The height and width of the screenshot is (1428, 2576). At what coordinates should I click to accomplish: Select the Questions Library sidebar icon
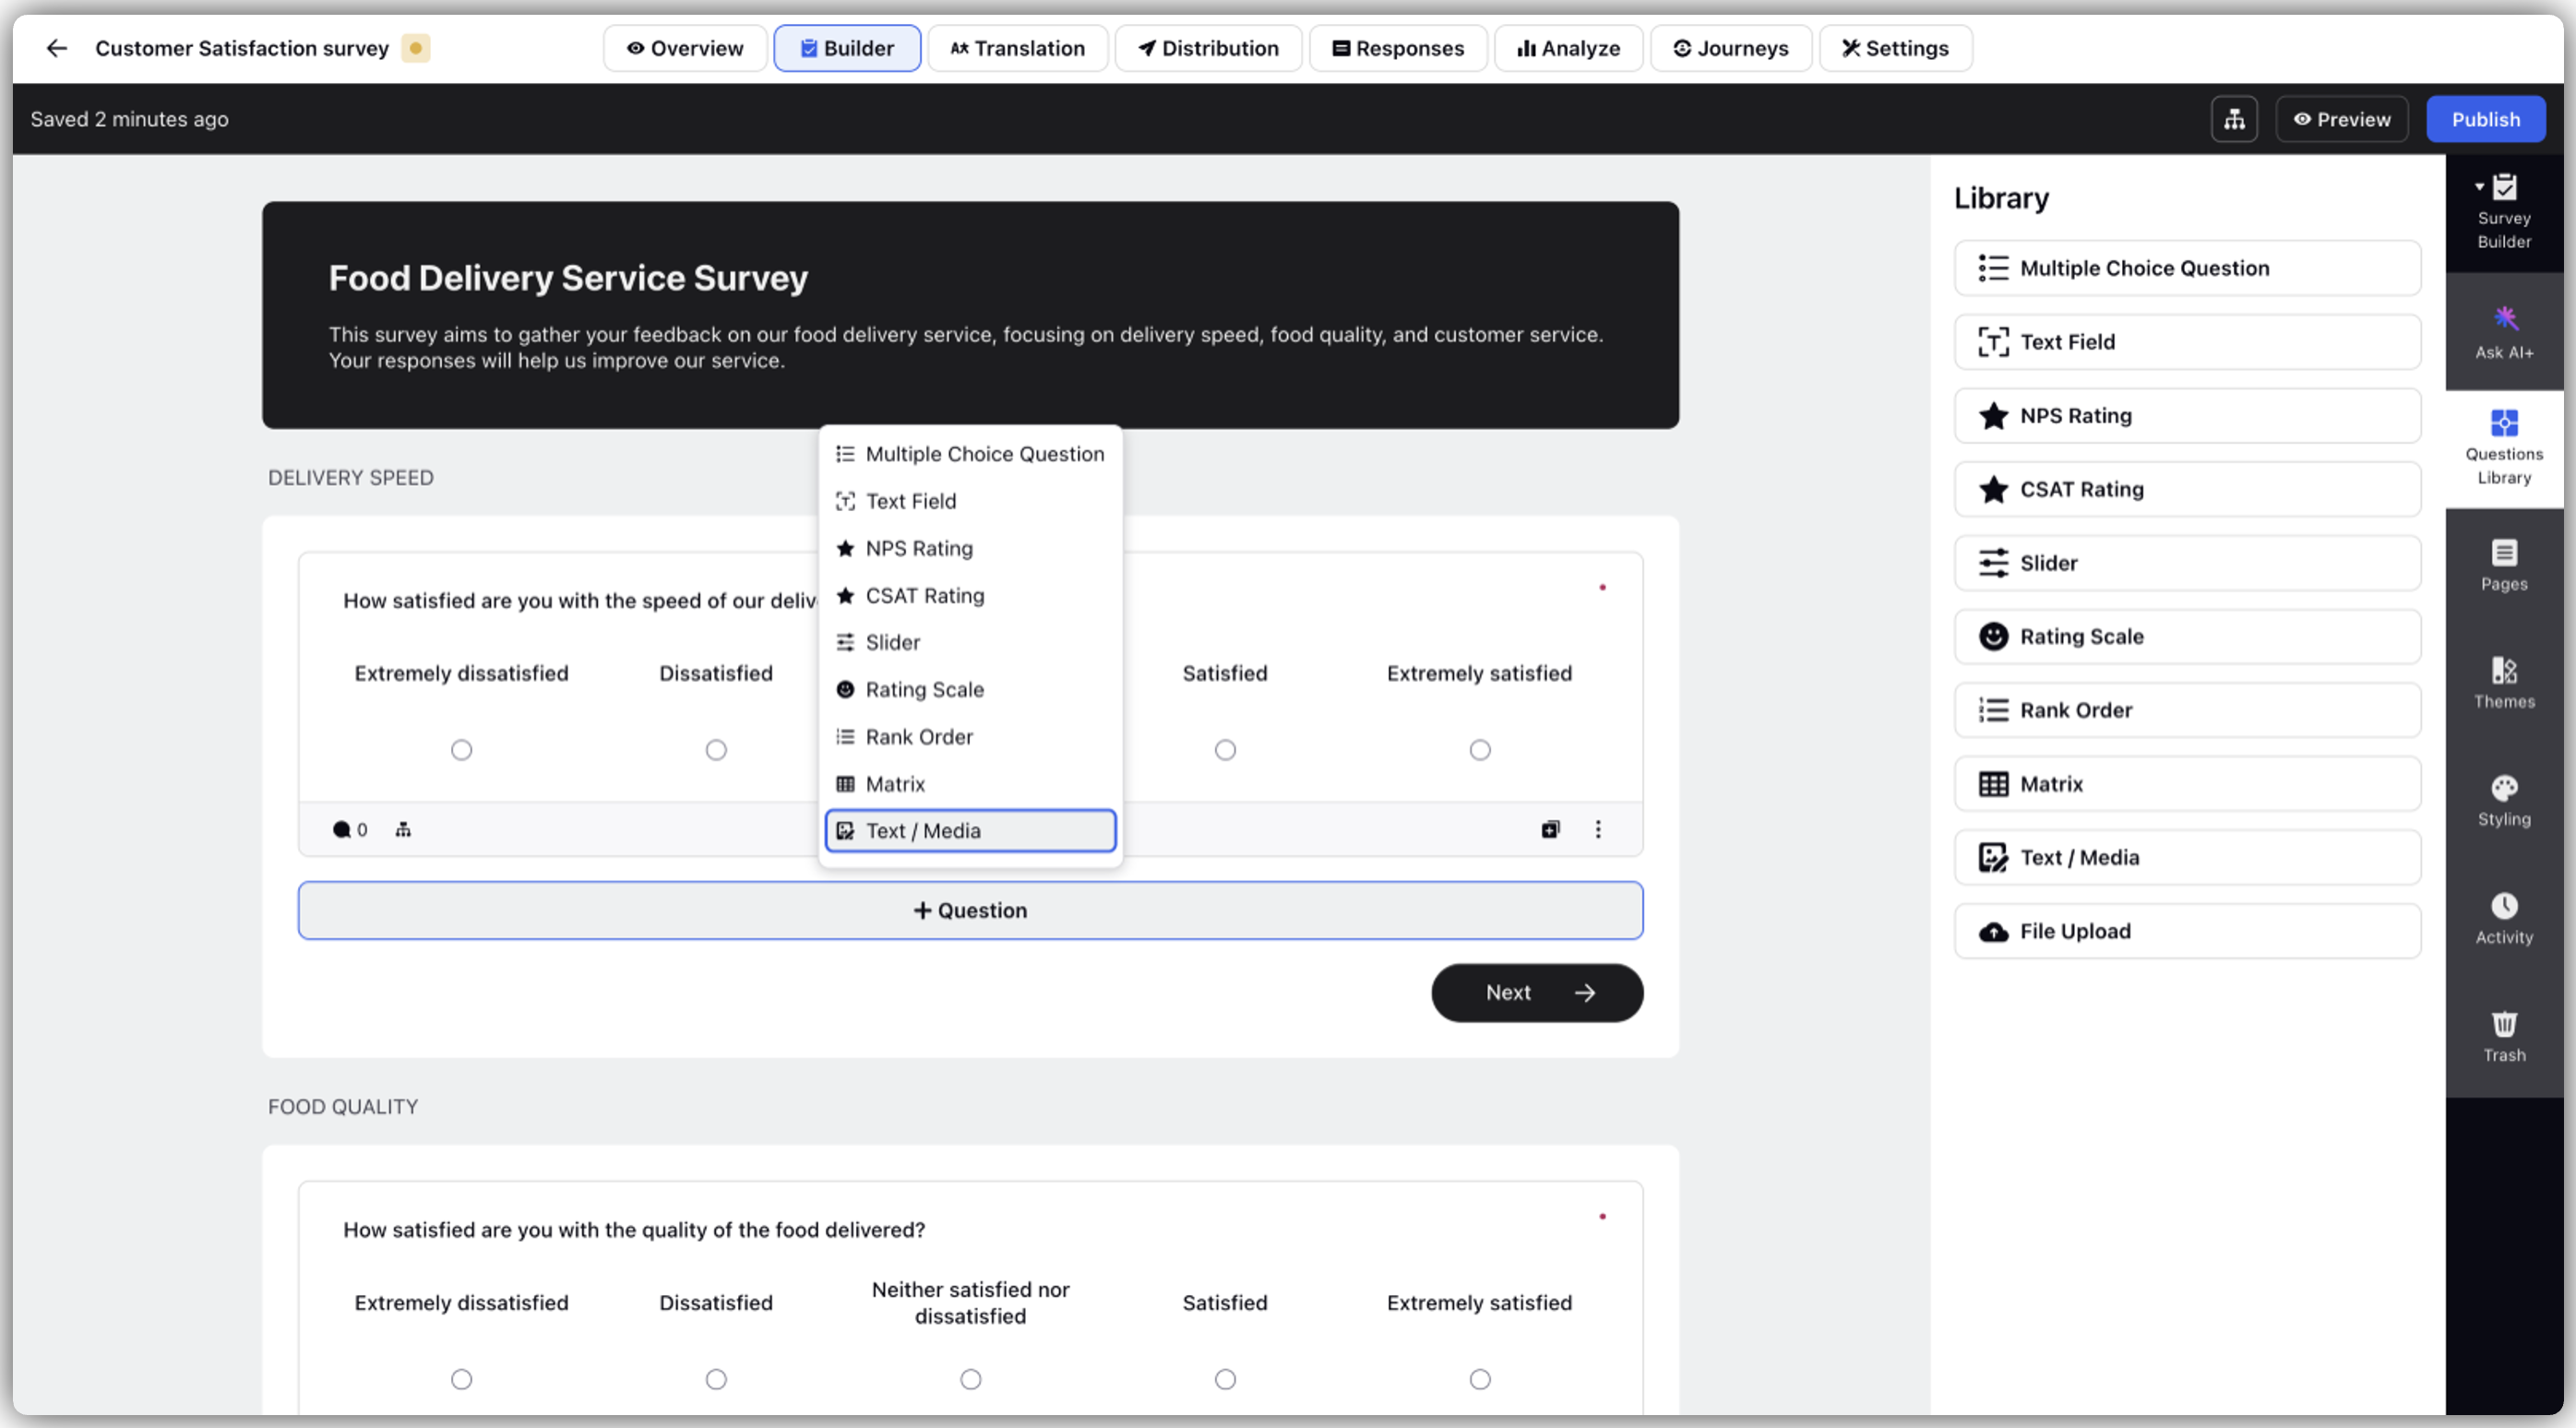point(2504,448)
